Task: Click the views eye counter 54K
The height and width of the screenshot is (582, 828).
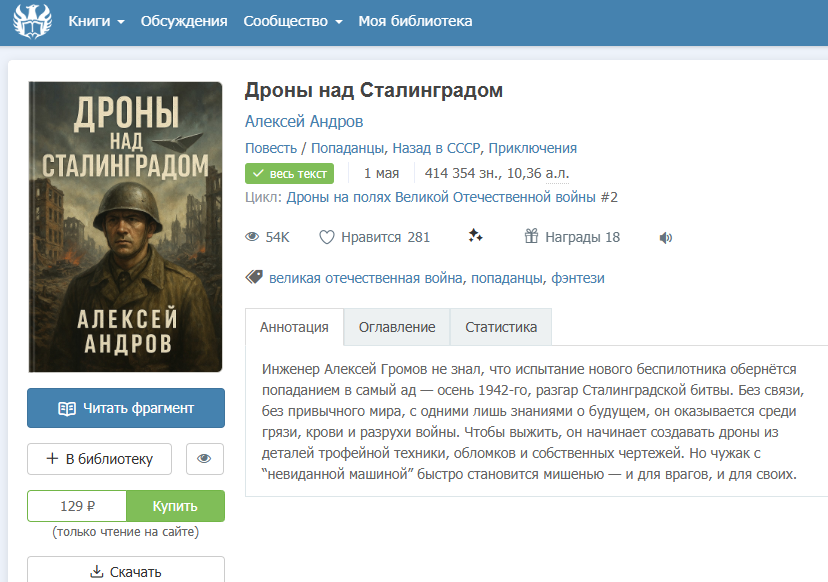Action: 267,237
